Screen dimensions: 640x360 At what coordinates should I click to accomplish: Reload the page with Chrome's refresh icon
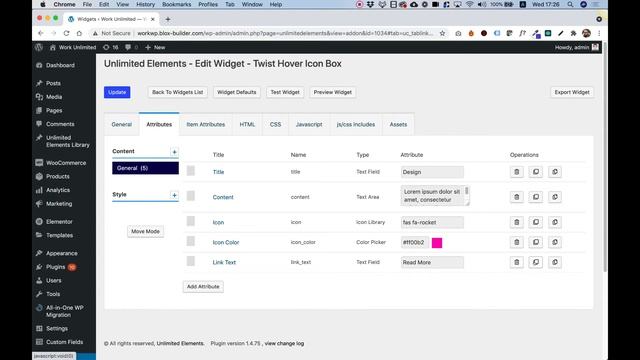(66, 33)
